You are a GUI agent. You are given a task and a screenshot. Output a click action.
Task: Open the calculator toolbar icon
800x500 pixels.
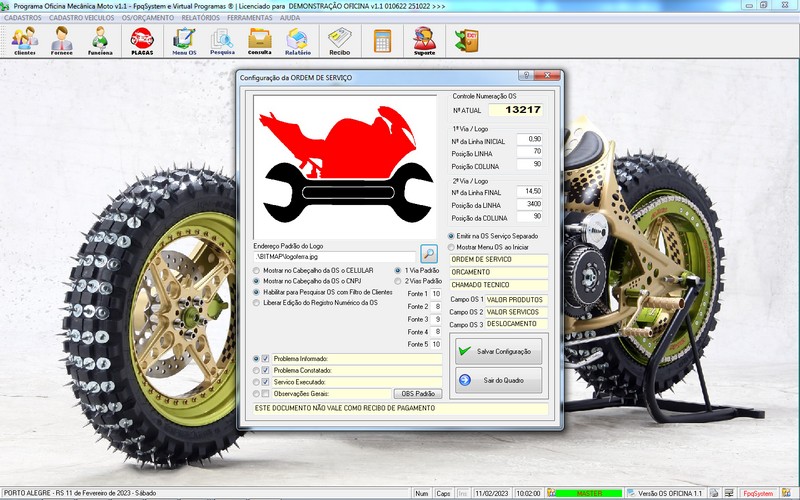coord(382,41)
